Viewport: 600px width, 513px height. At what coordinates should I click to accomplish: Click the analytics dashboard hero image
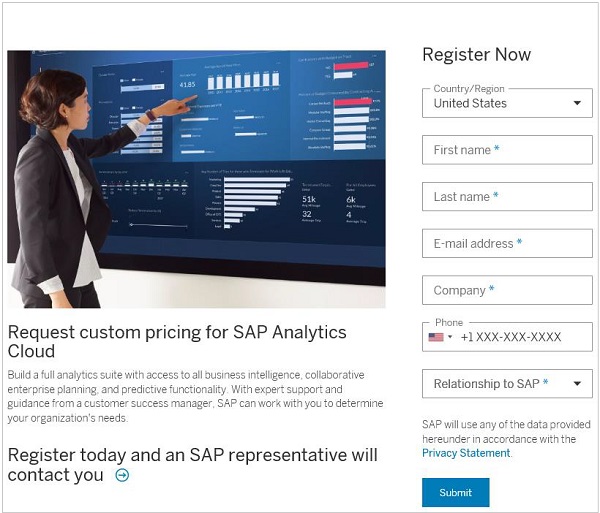coord(196,178)
